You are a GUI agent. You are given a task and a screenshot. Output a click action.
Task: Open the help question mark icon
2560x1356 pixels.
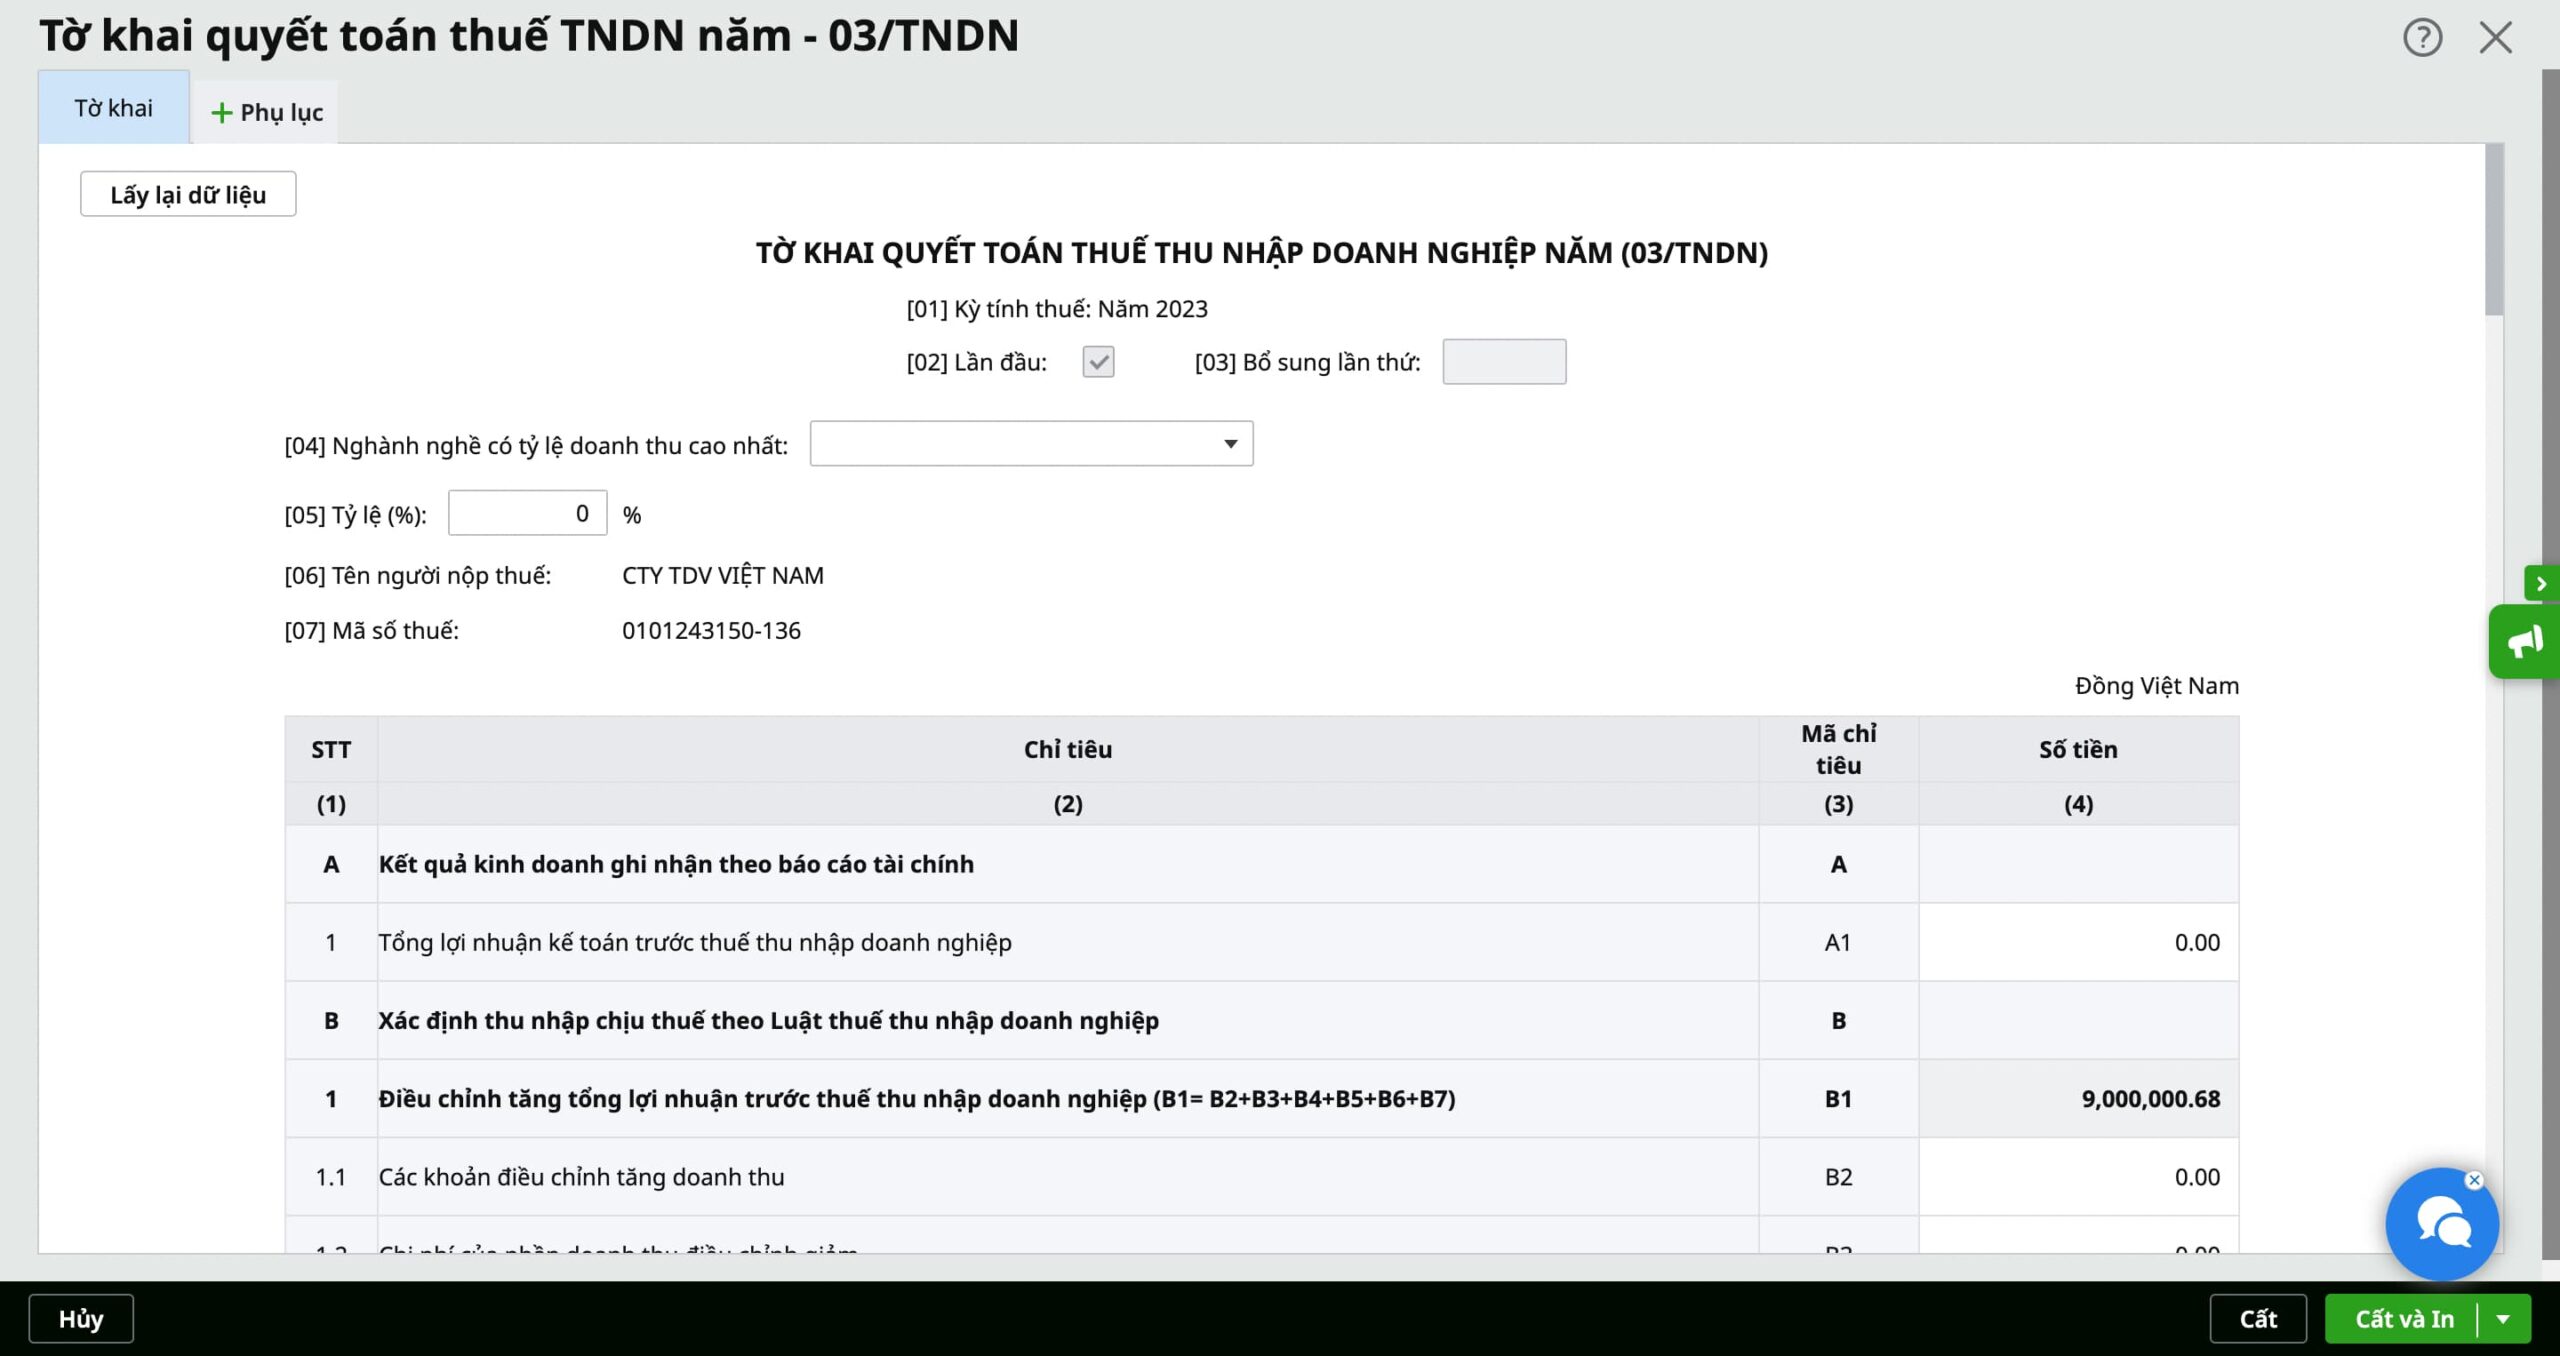(x=2421, y=38)
